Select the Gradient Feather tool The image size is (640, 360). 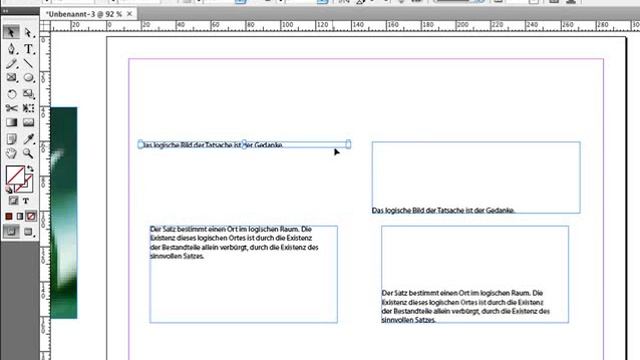(28, 122)
